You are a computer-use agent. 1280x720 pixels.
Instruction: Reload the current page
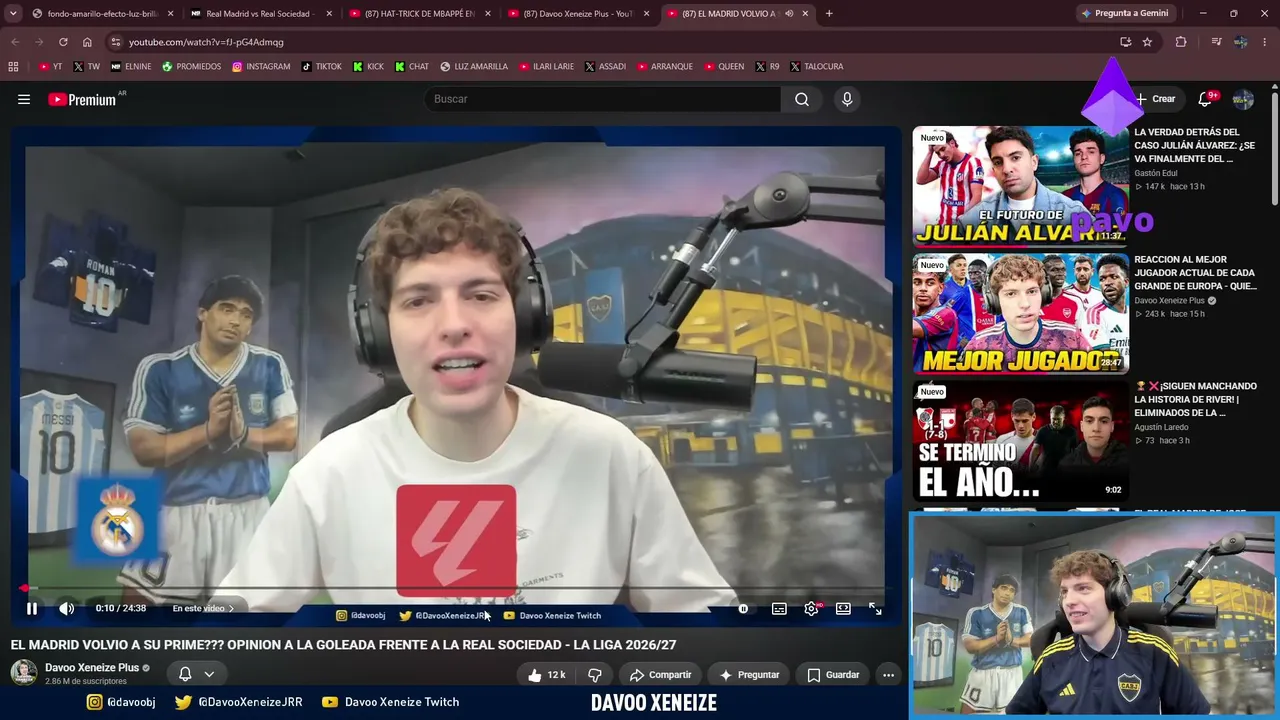[63, 42]
